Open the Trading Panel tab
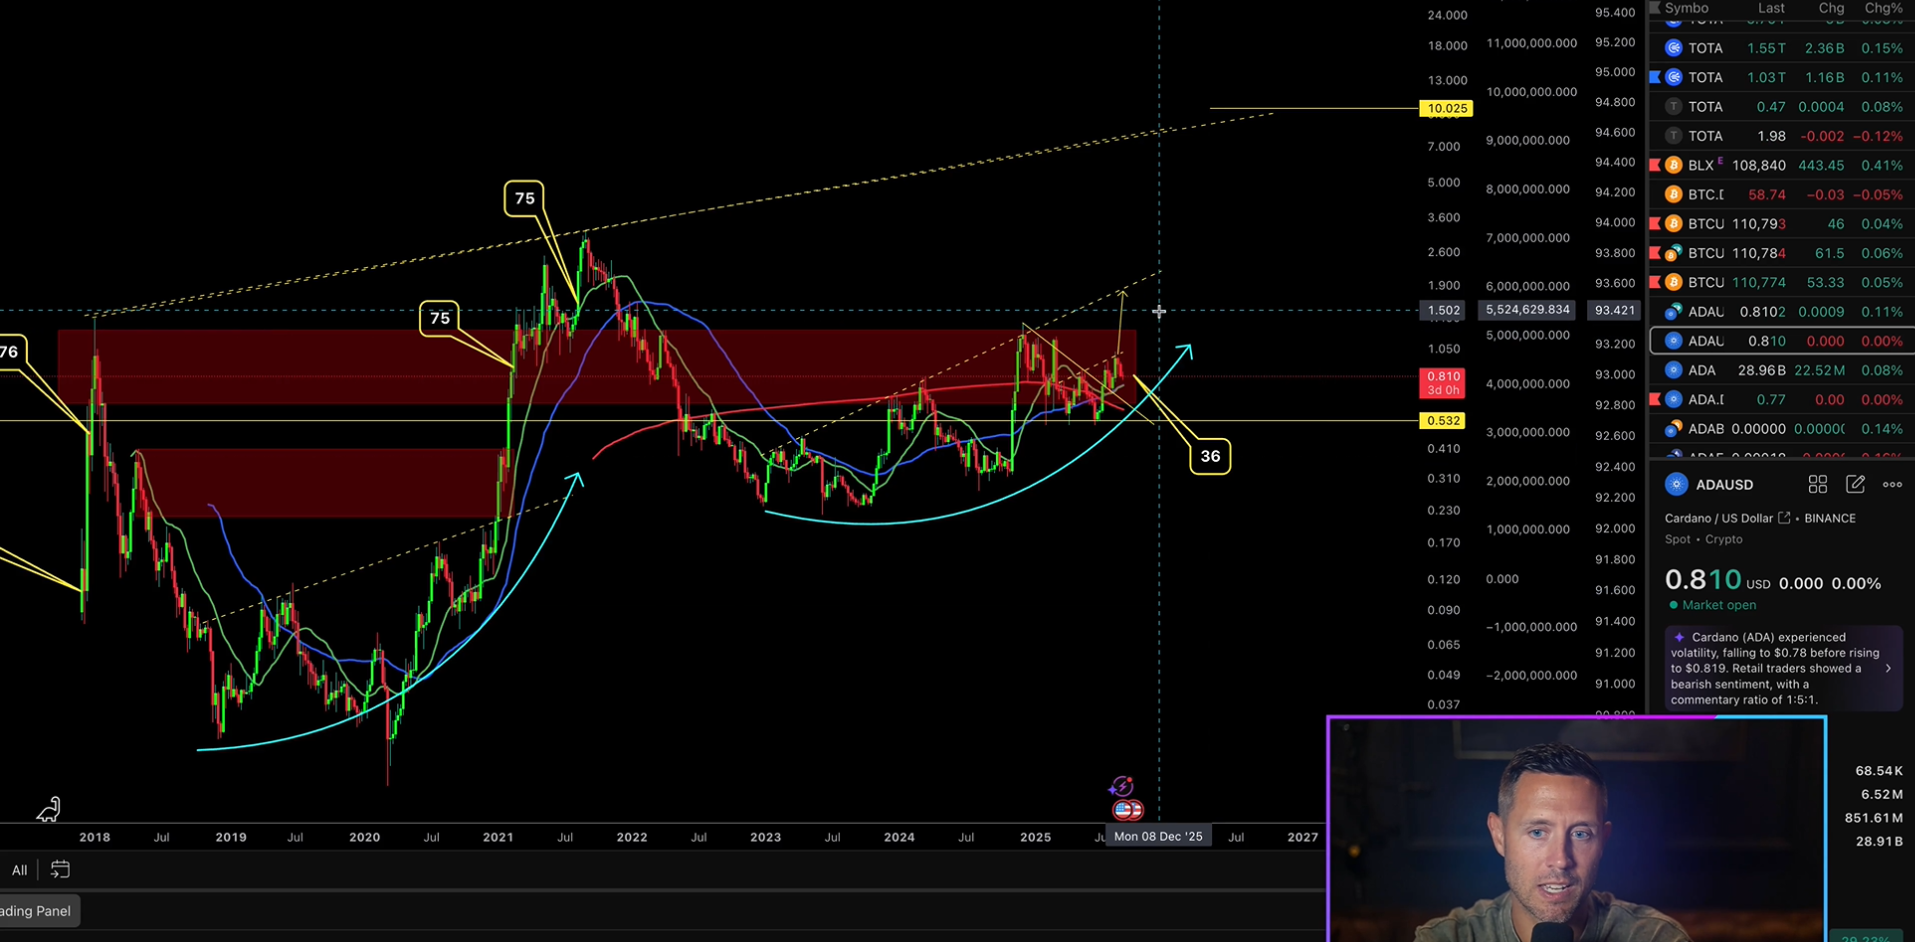 [x=38, y=911]
